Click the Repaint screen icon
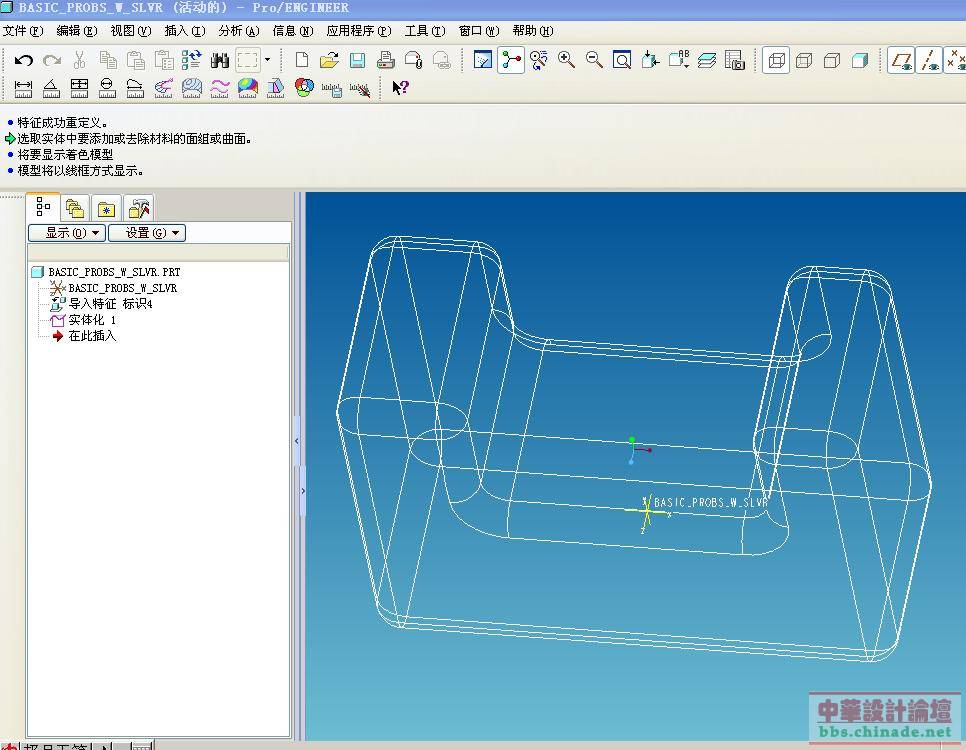 pos(482,60)
